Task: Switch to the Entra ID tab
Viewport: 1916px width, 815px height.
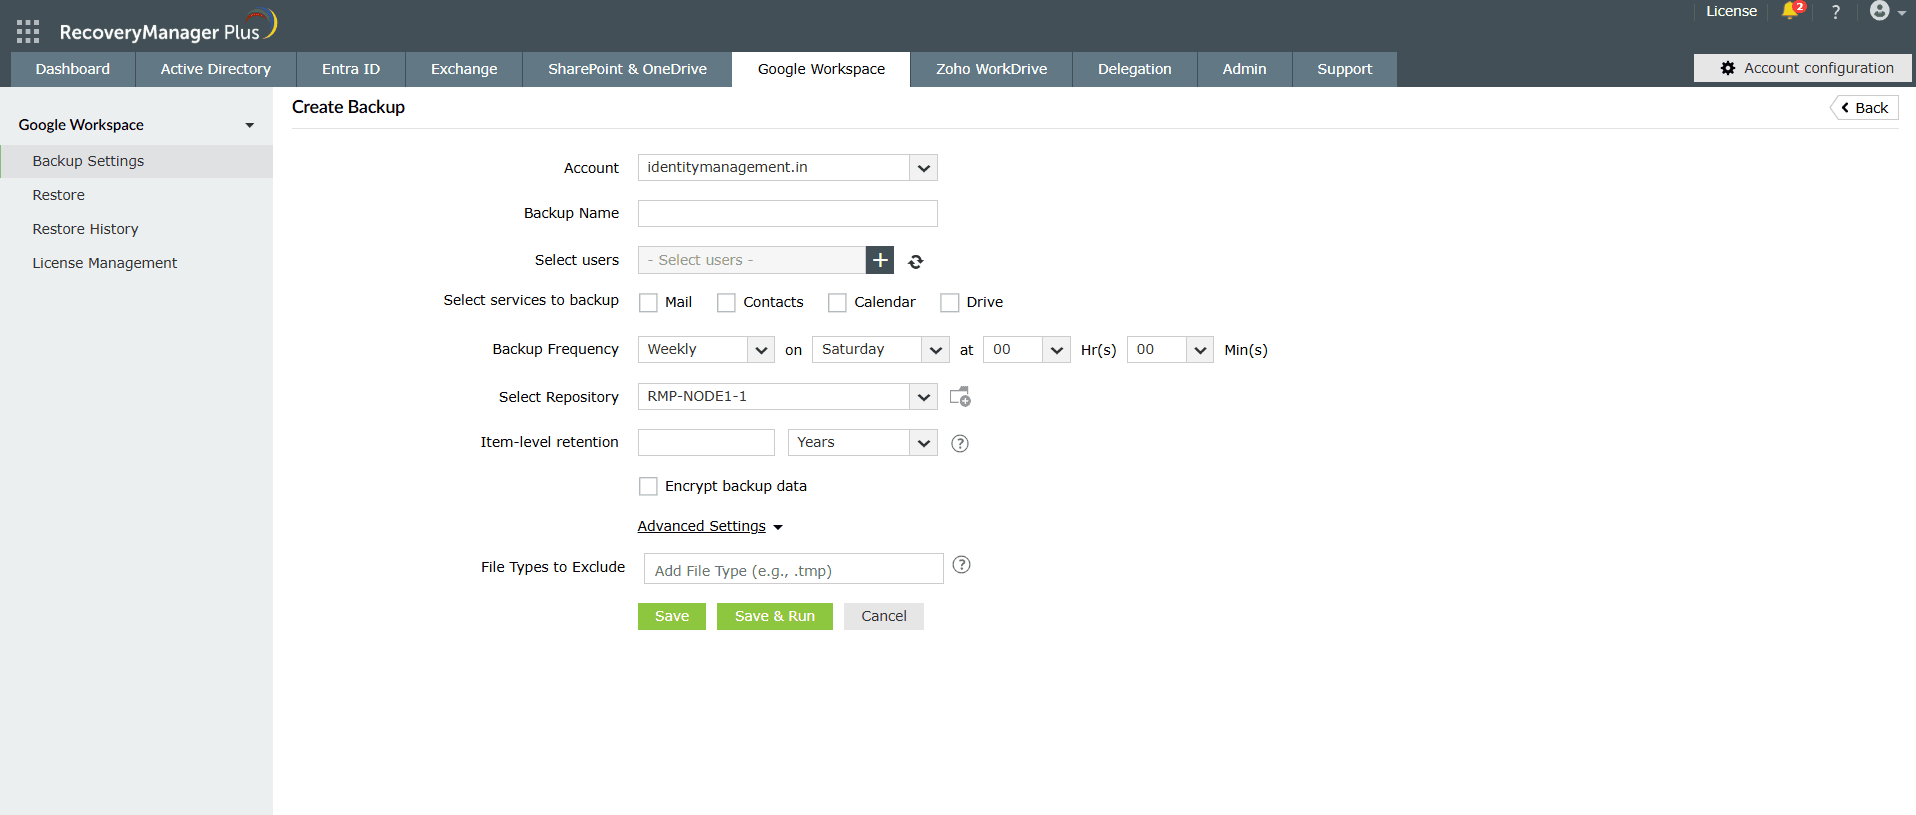Action: tap(351, 69)
